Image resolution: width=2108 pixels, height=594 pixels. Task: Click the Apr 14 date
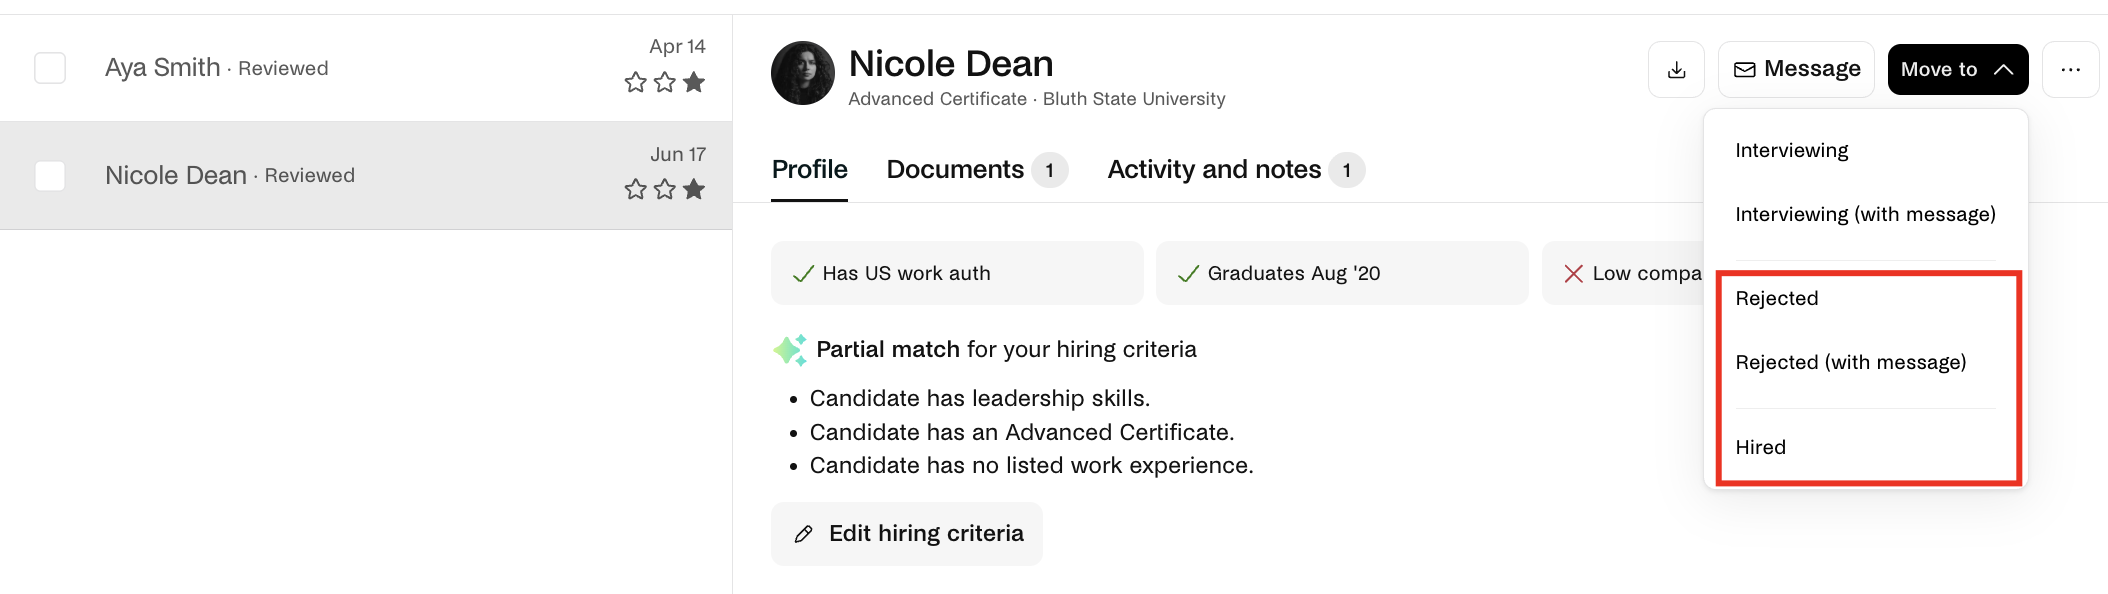pyautogui.click(x=677, y=46)
